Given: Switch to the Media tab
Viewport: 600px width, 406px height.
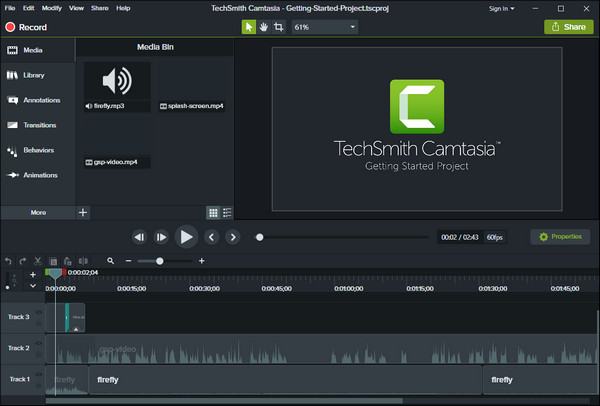Looking at the screenshot, I should click(38, 50).
